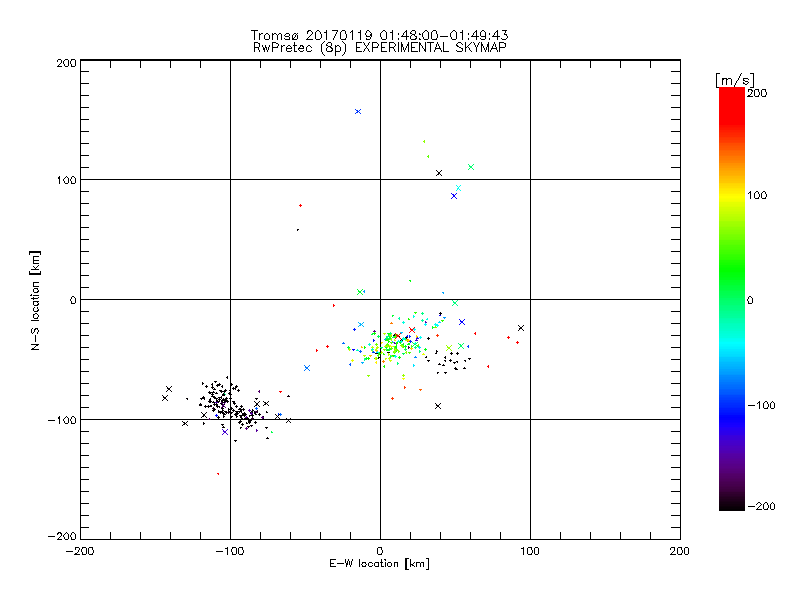Click the y-axis tick label 100

pyautogui.click(x=66, y=180)
